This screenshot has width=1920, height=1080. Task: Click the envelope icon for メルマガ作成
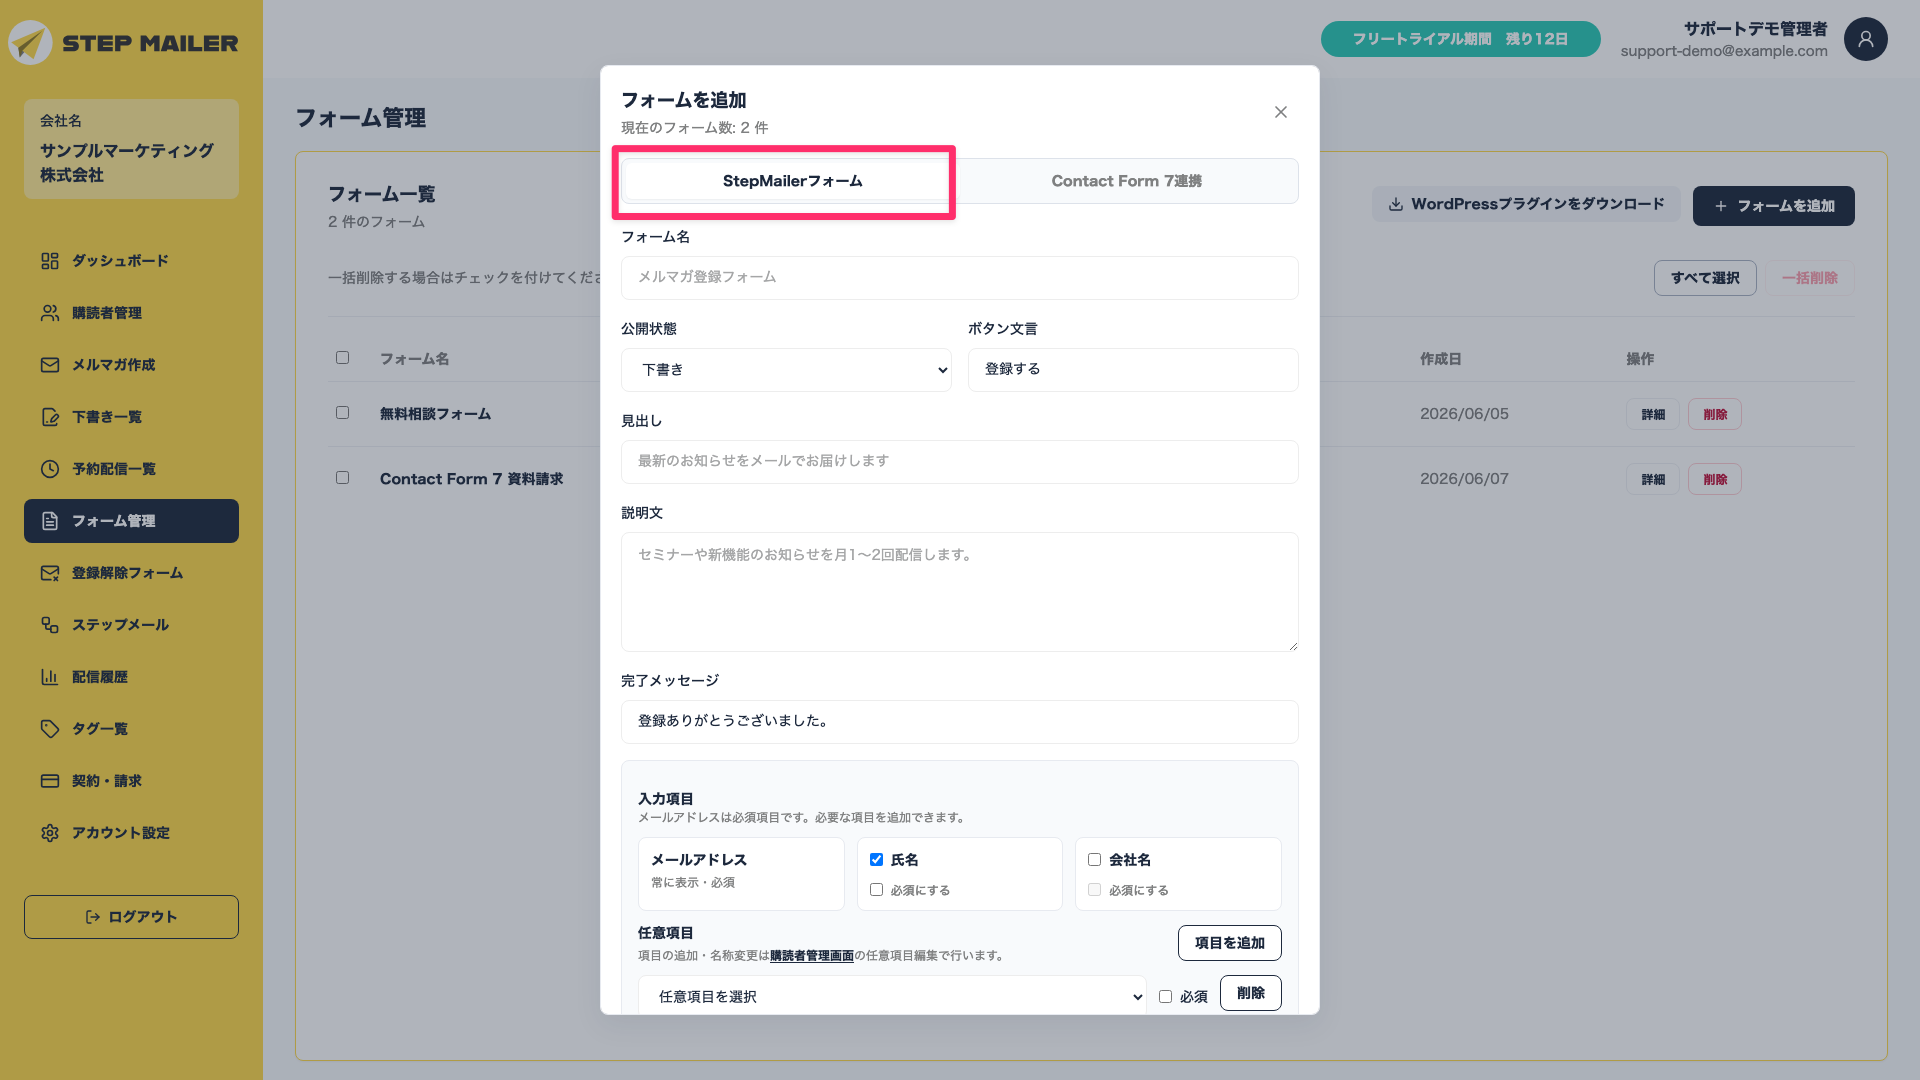pyautogui.click(x=50, y=365)
